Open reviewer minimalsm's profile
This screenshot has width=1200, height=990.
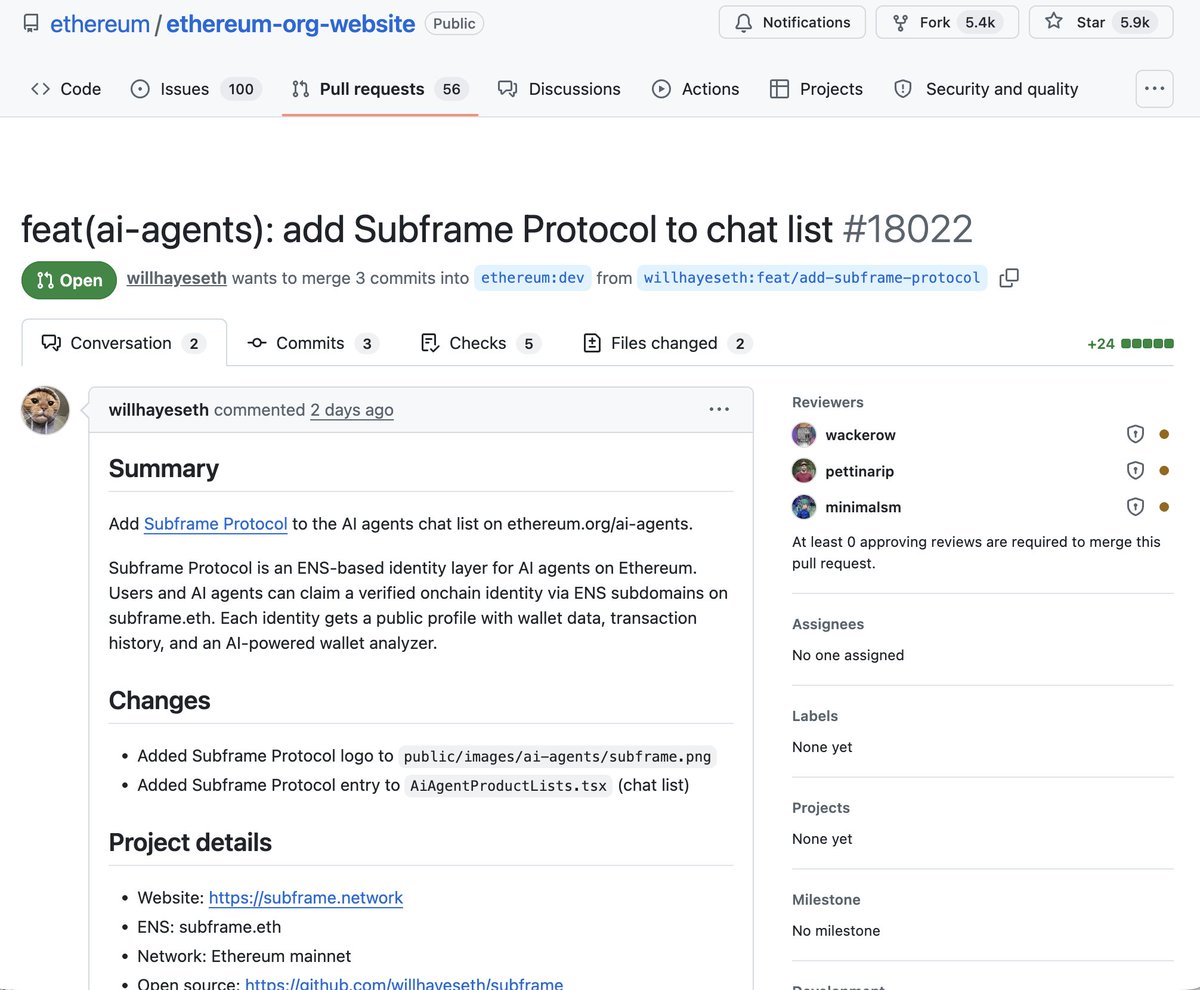[x=863, y=507]
